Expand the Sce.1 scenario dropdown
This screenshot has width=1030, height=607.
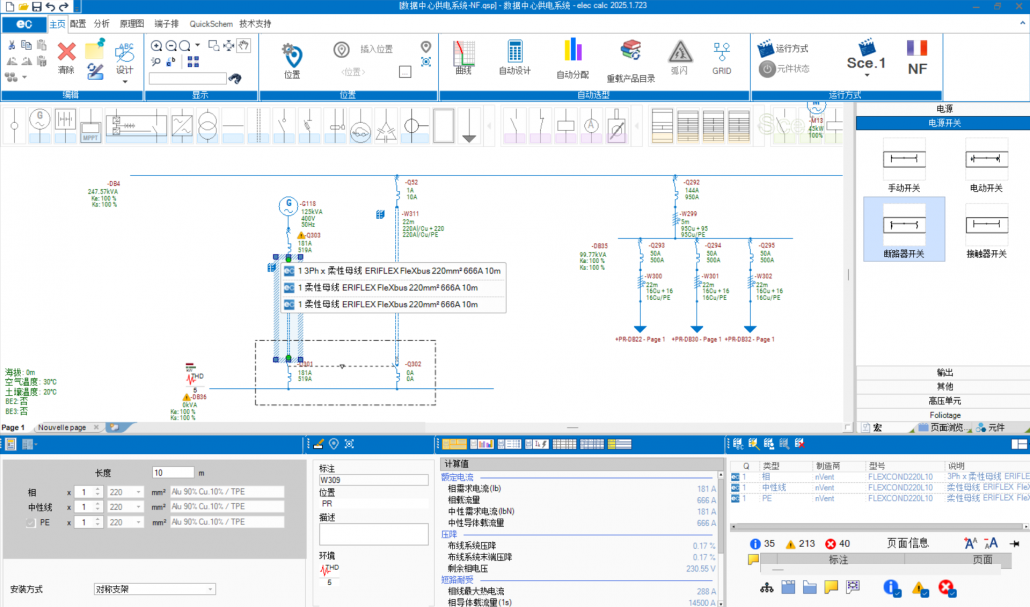click(866, 78)
